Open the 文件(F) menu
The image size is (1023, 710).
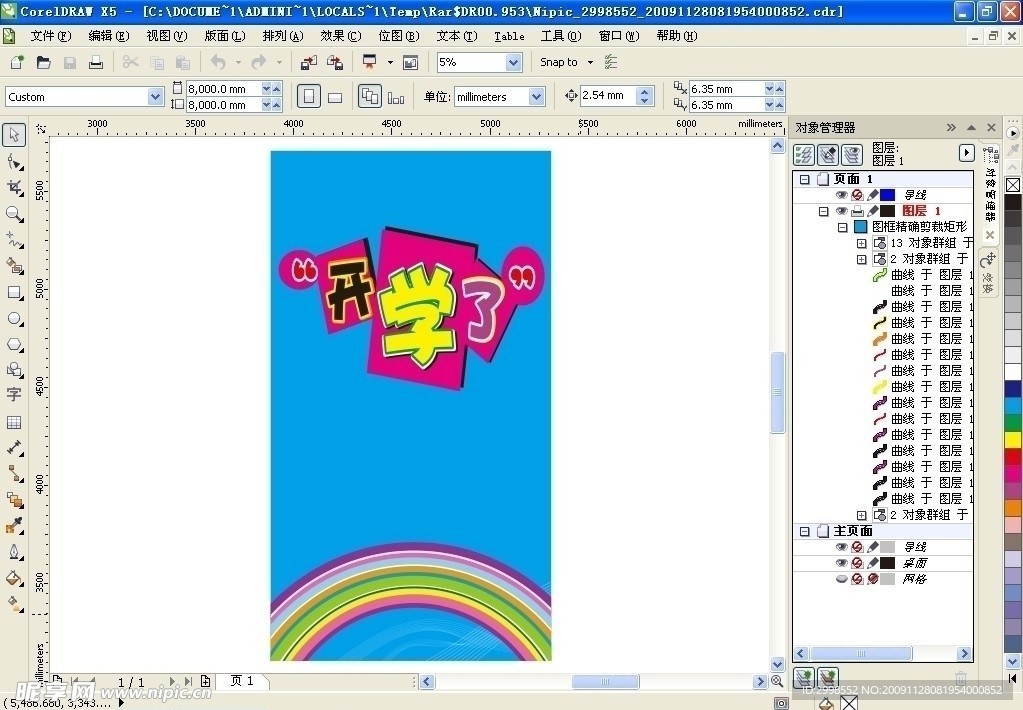[51, 36]
